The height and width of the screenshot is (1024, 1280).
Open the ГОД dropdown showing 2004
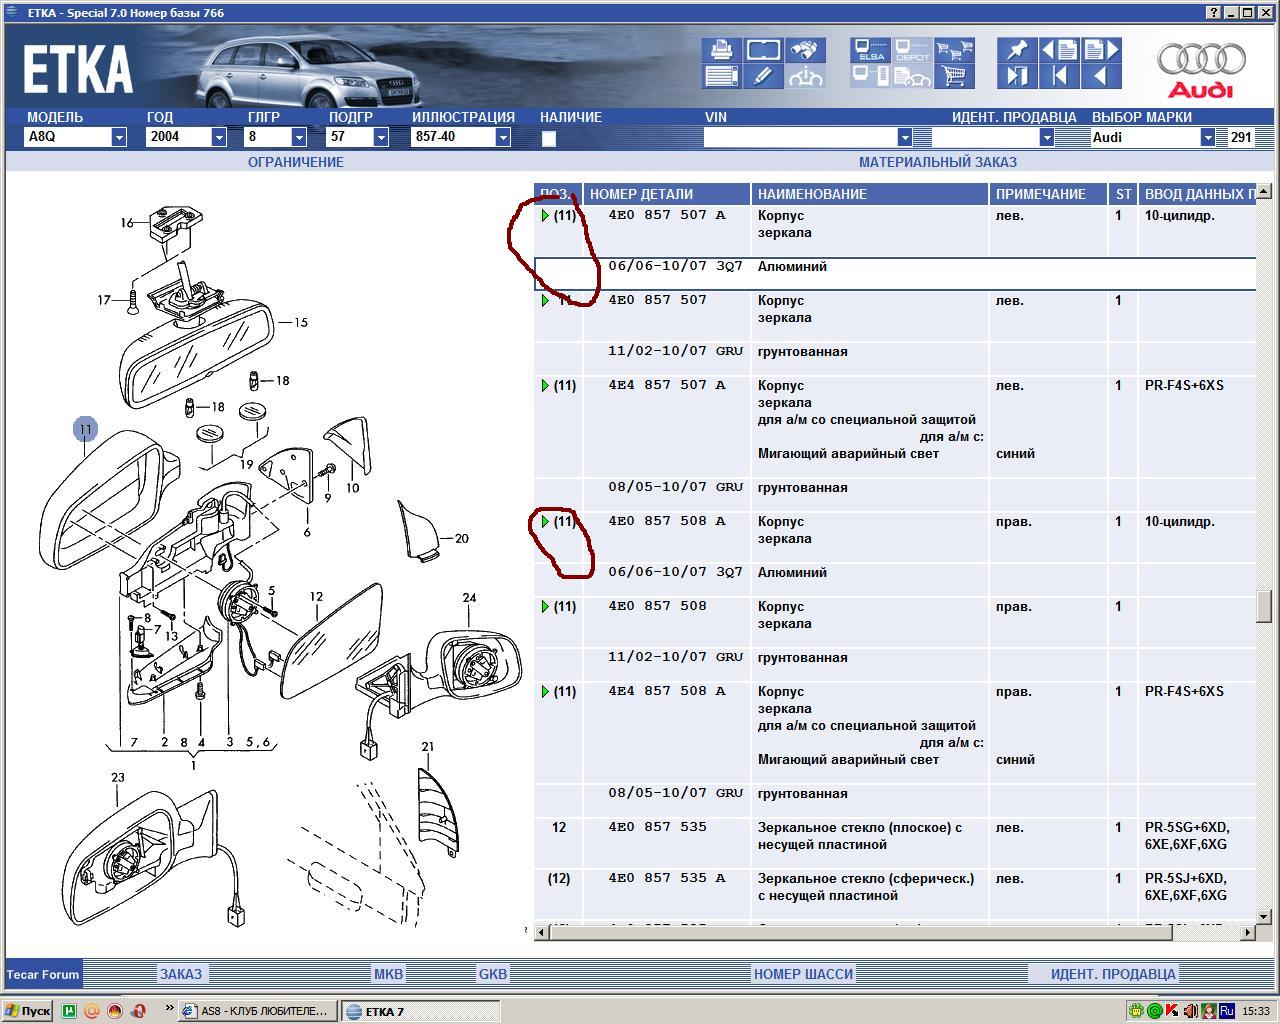[x=219, y=137]
